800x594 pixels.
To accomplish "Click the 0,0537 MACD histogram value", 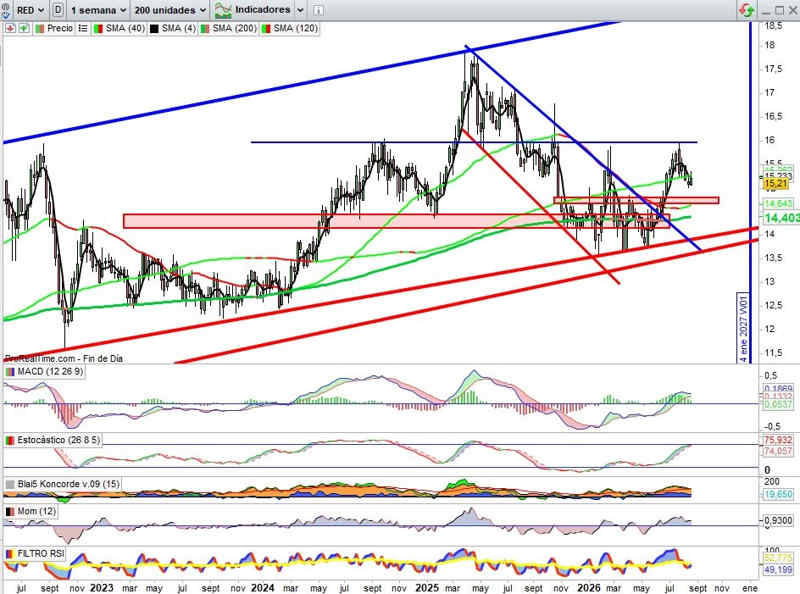I will [x=778, y=404].
